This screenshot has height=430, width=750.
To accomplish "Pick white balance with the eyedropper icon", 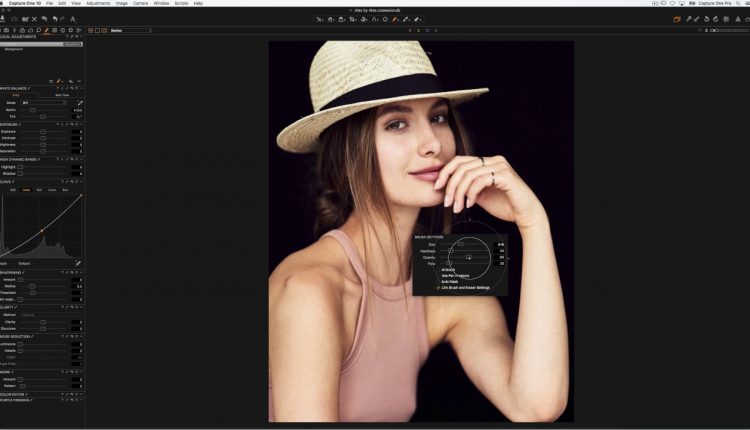I will click(78, 103).
